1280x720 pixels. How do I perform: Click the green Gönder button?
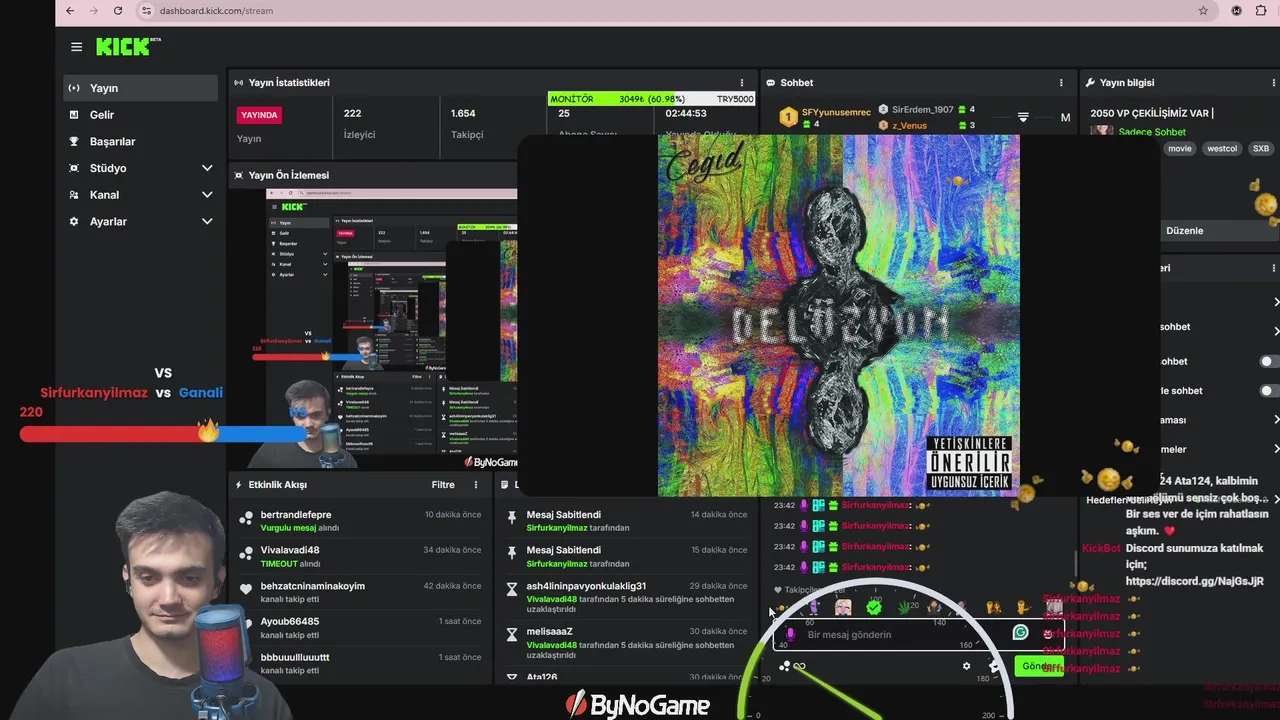pos(1037,666)
